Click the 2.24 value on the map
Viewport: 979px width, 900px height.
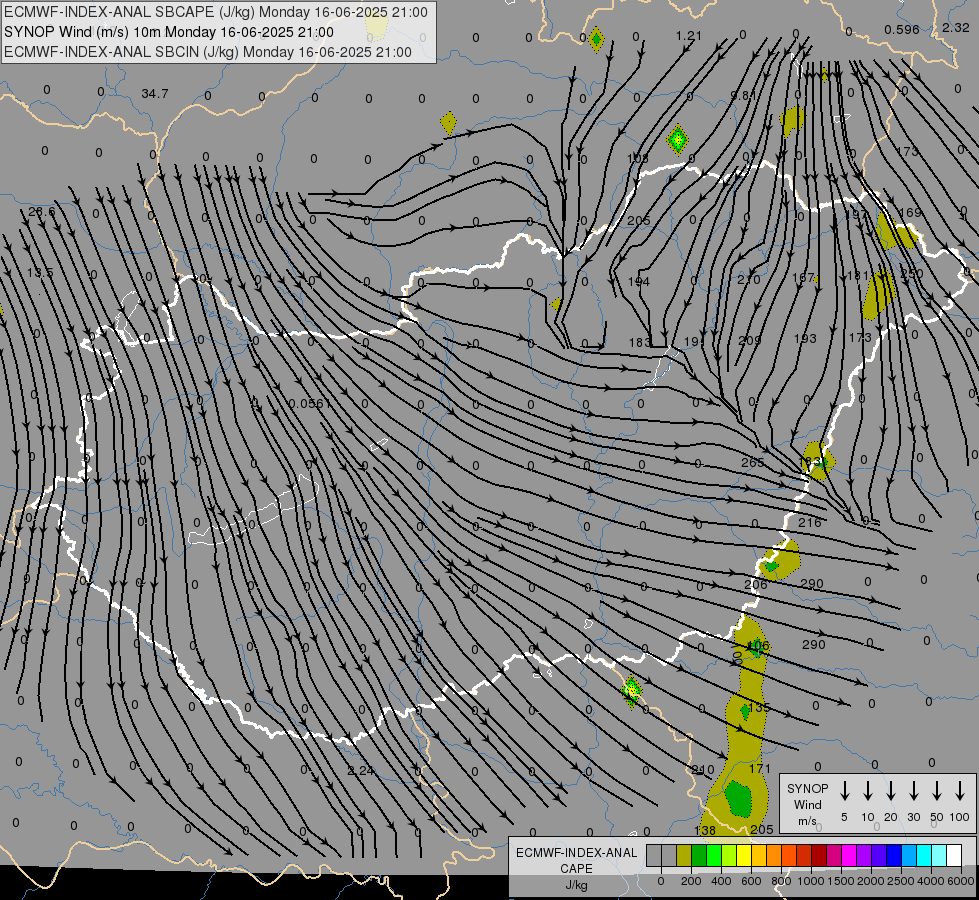point(361,771)
